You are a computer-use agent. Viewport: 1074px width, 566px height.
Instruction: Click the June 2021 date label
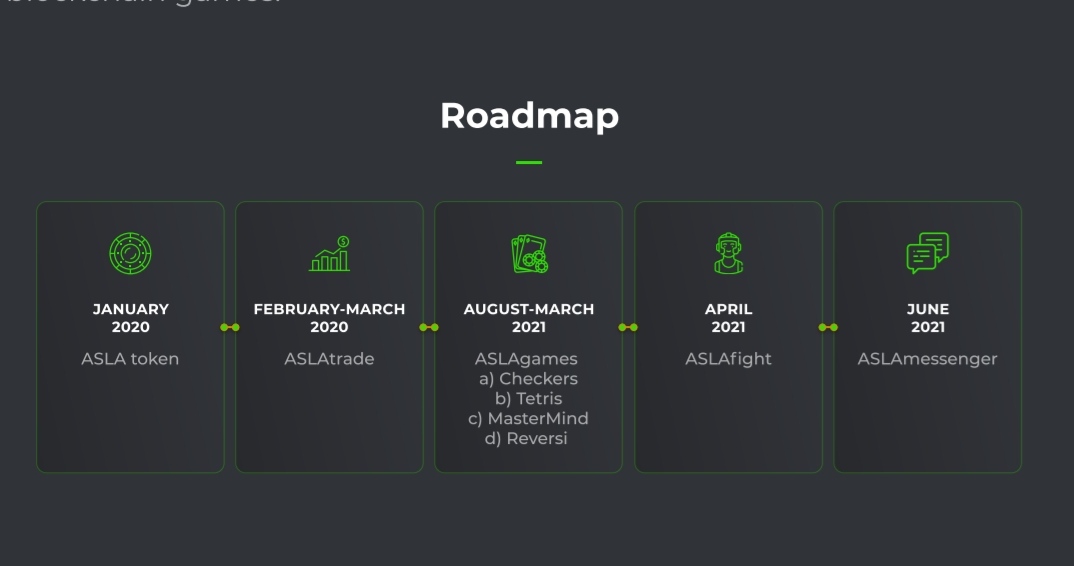(928, 318)
